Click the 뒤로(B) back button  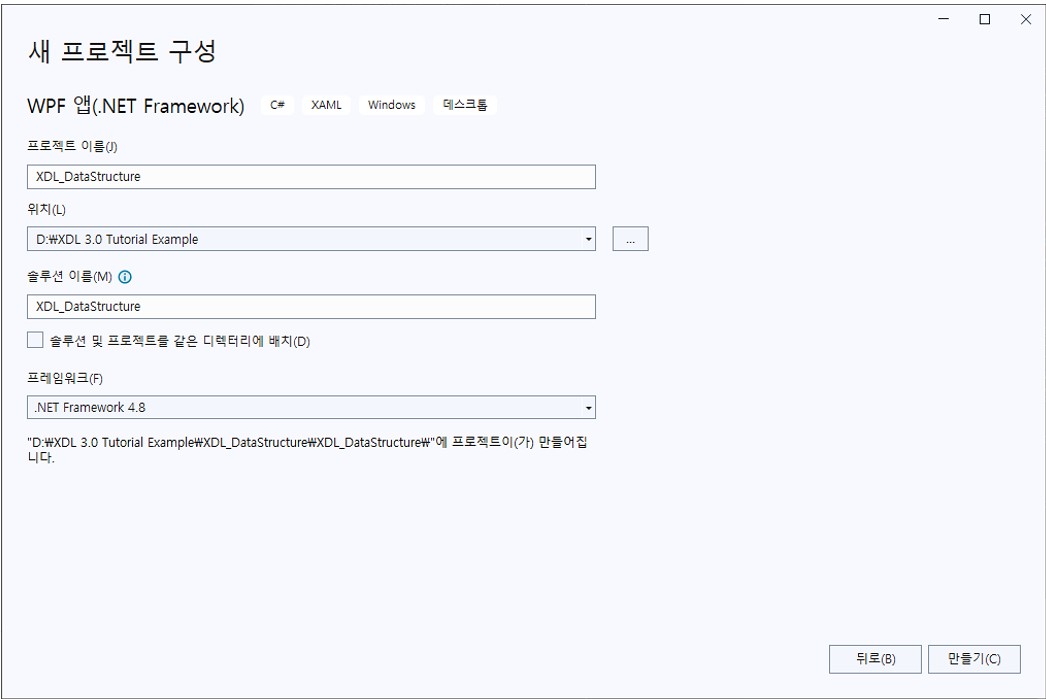pyautogui.click(x=875, y=659)
